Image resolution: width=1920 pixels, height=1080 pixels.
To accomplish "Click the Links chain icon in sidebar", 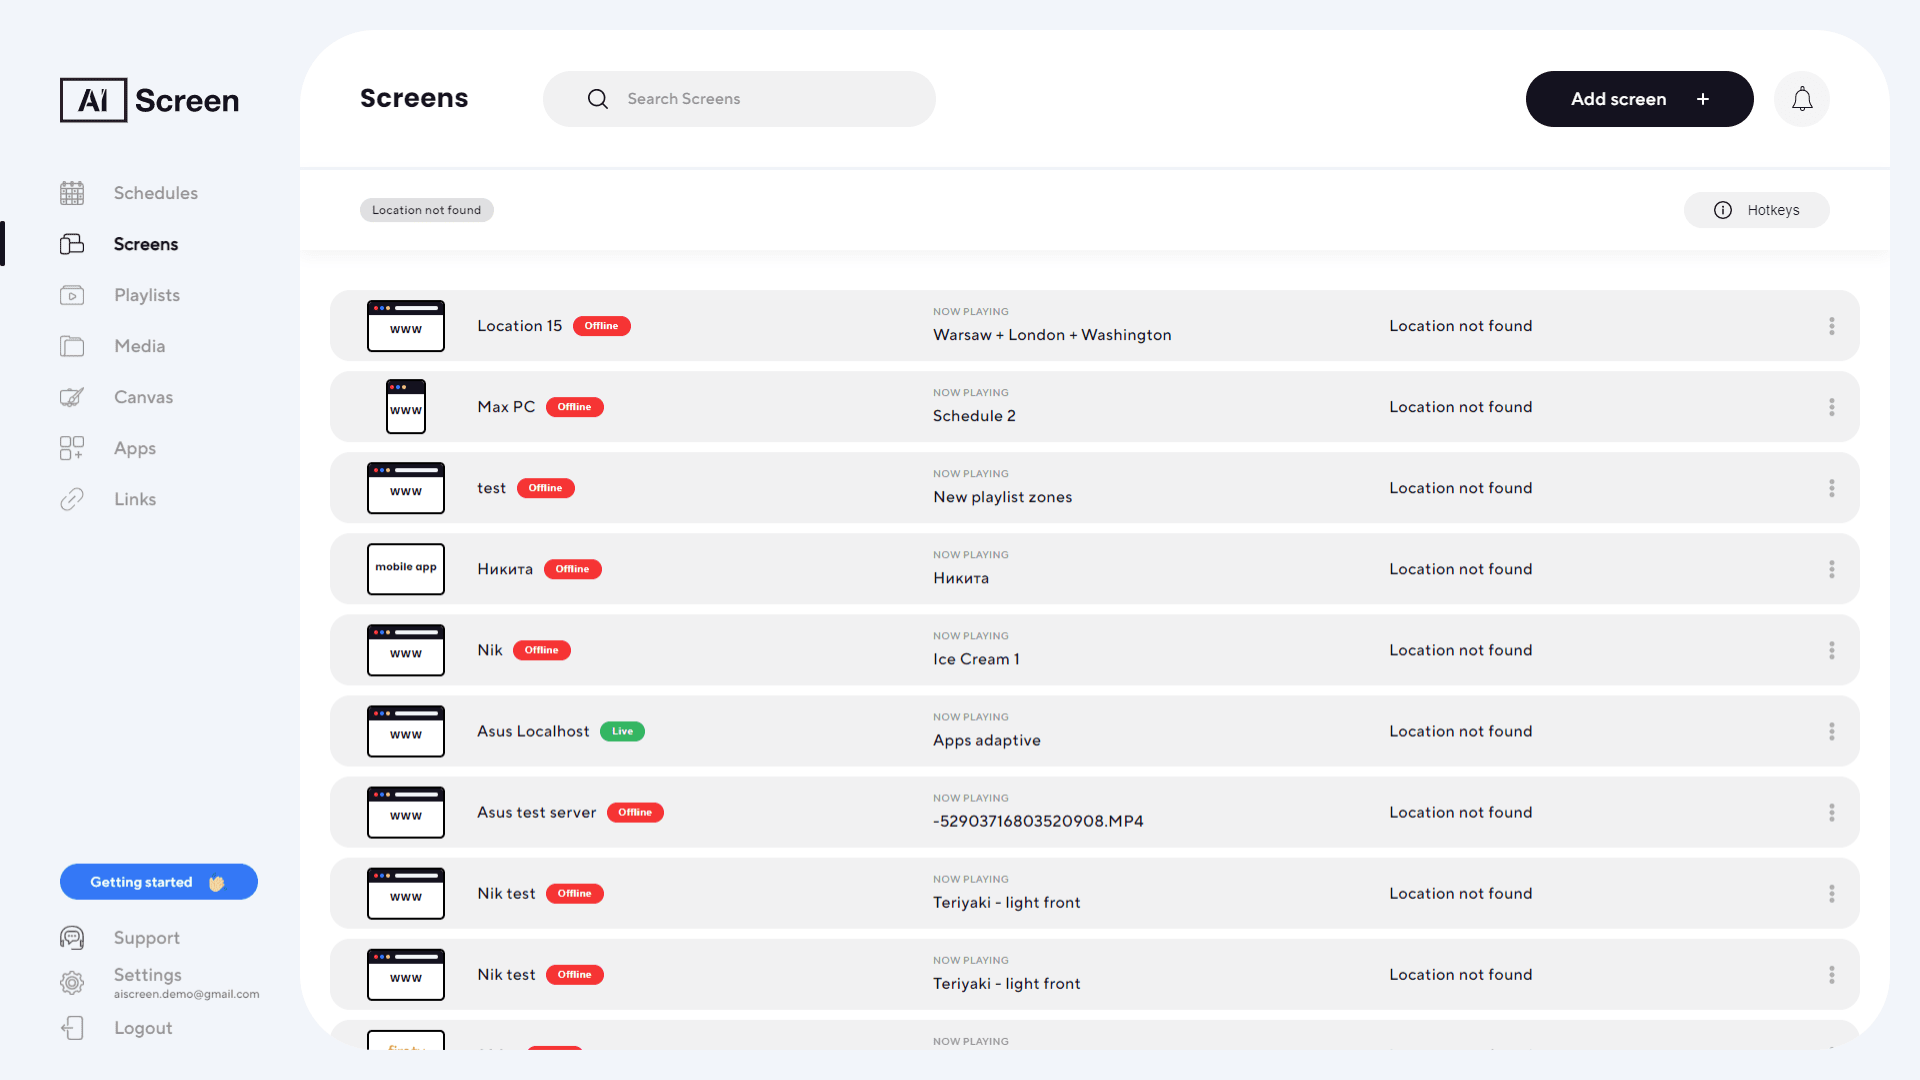I will tap(72, 499).
